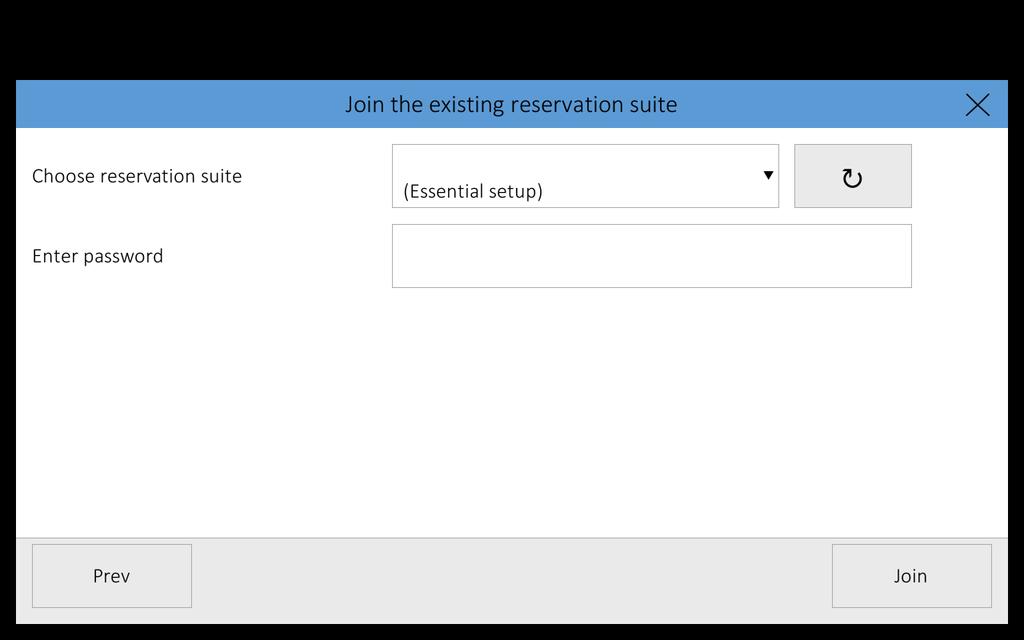The width and height of the screenshot is (1024, 640).
Task: Focus the Enter password field
Action: [x=652, y=256]
